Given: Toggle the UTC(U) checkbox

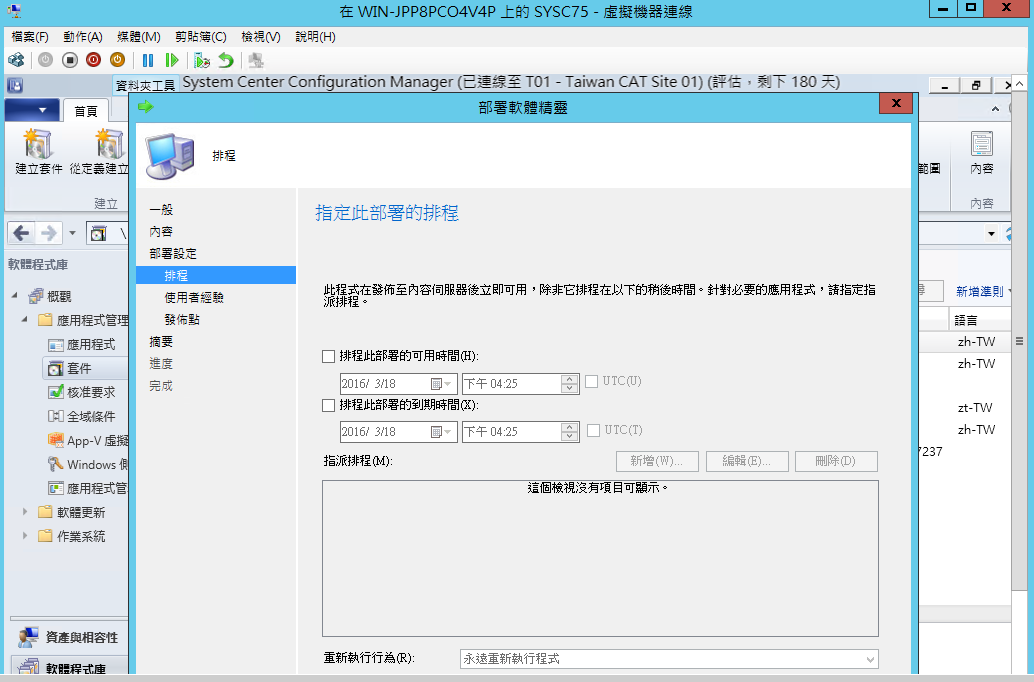Looking at the screenshot, I should point(592,381).
